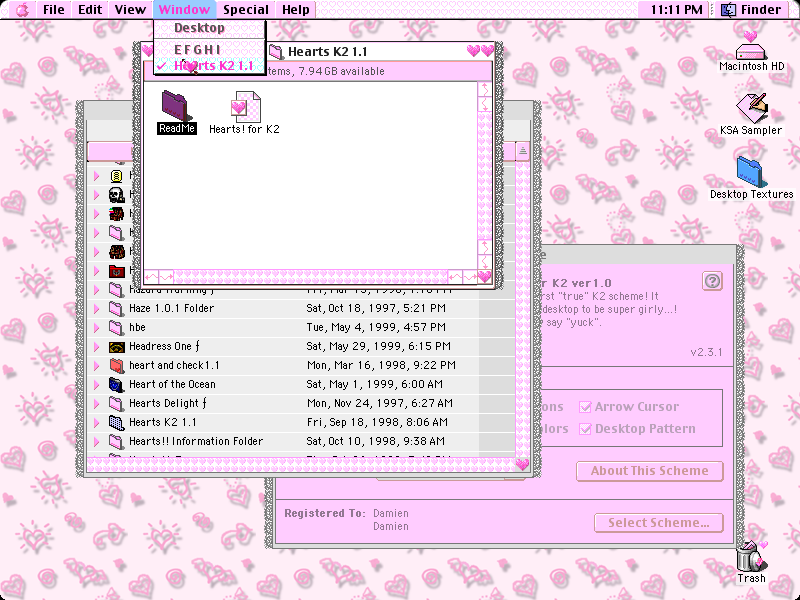Click the 7.94 GB available status text
This screenshot has width=800, height=600.
coord(341,71)
